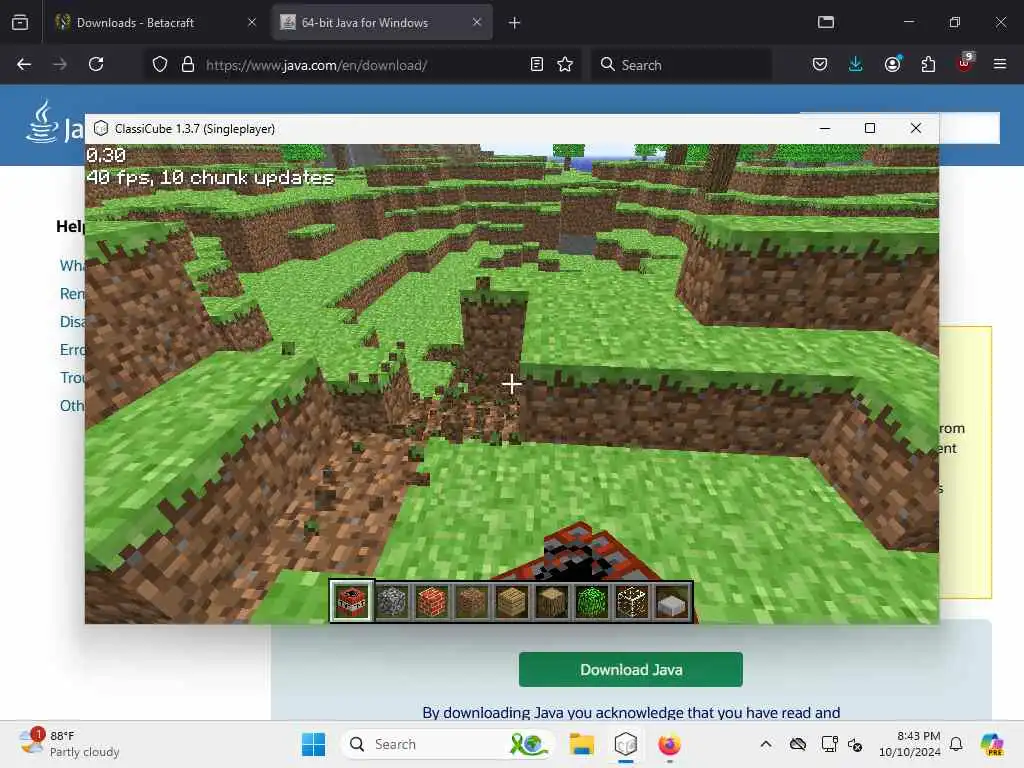Open Firefox application hamburger menu

coord(1000,64)
